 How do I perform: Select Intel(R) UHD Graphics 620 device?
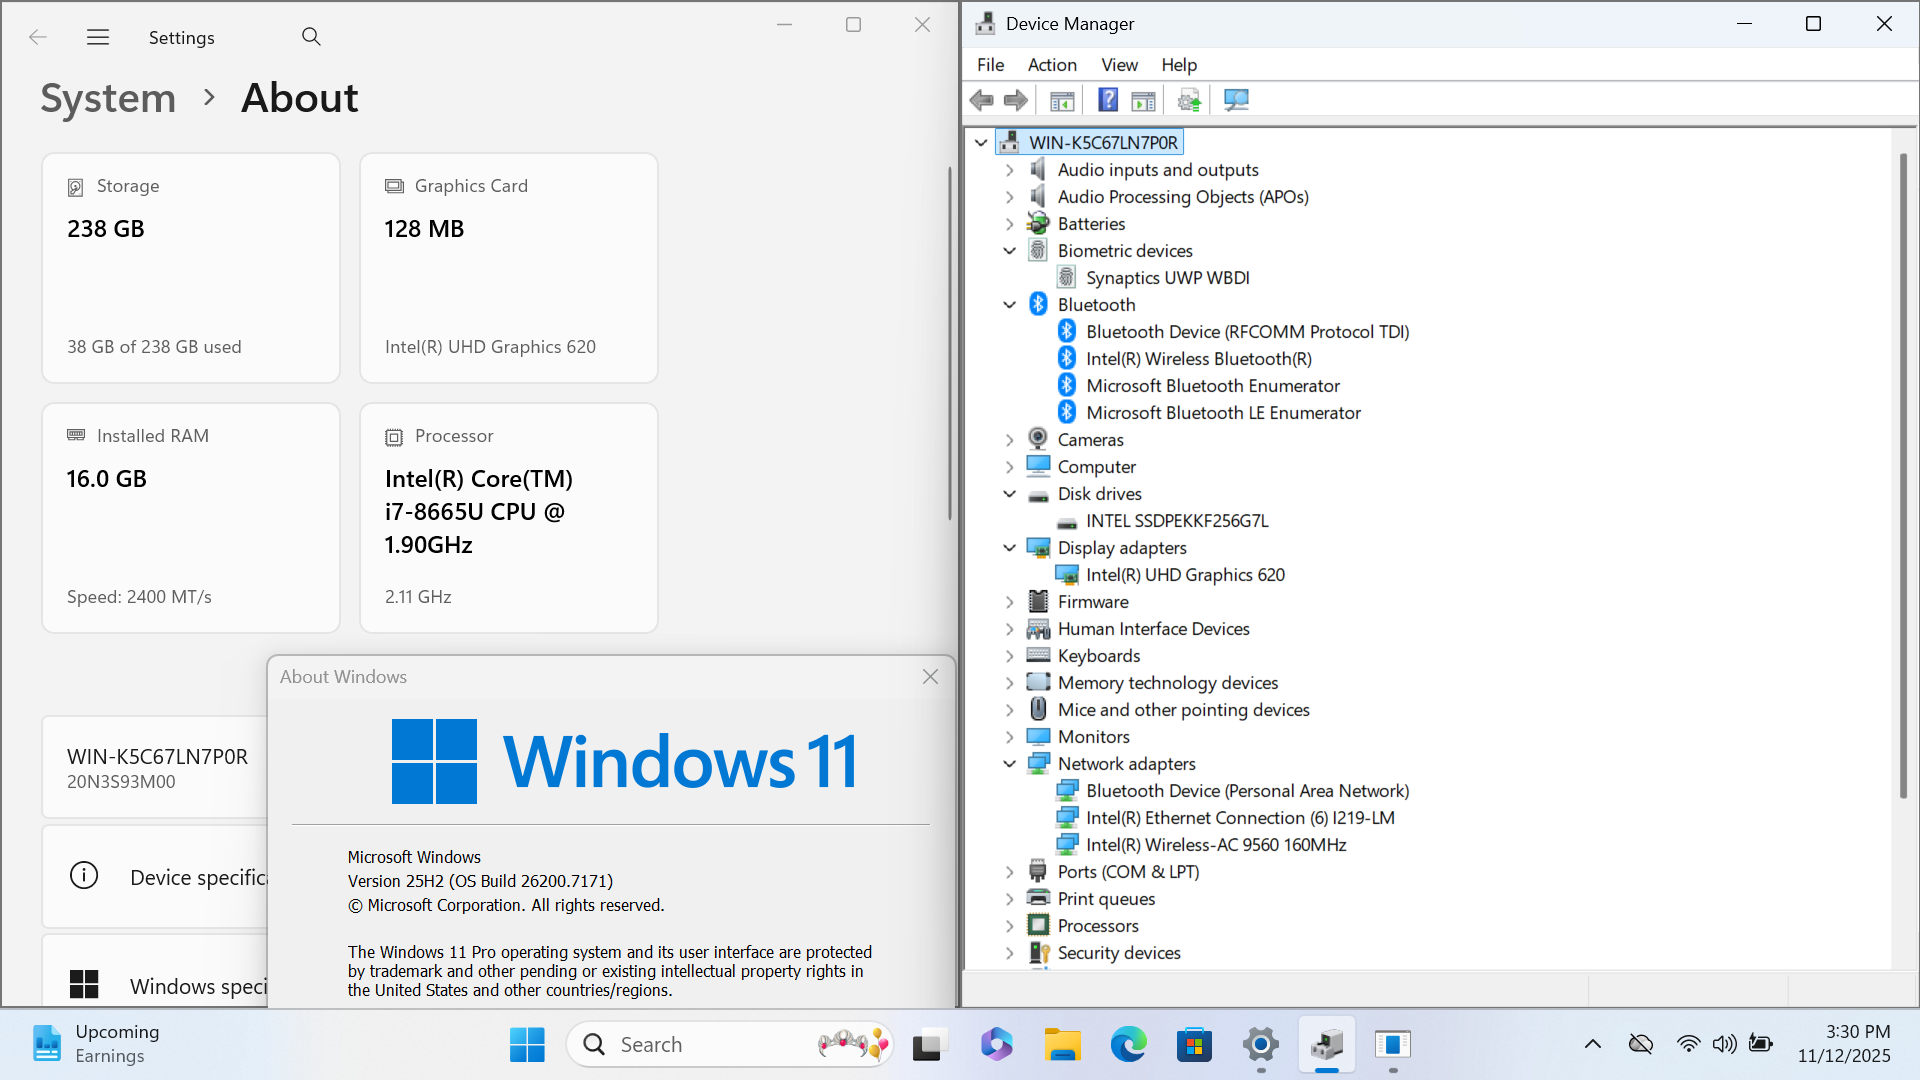(x=1184, y=575)
